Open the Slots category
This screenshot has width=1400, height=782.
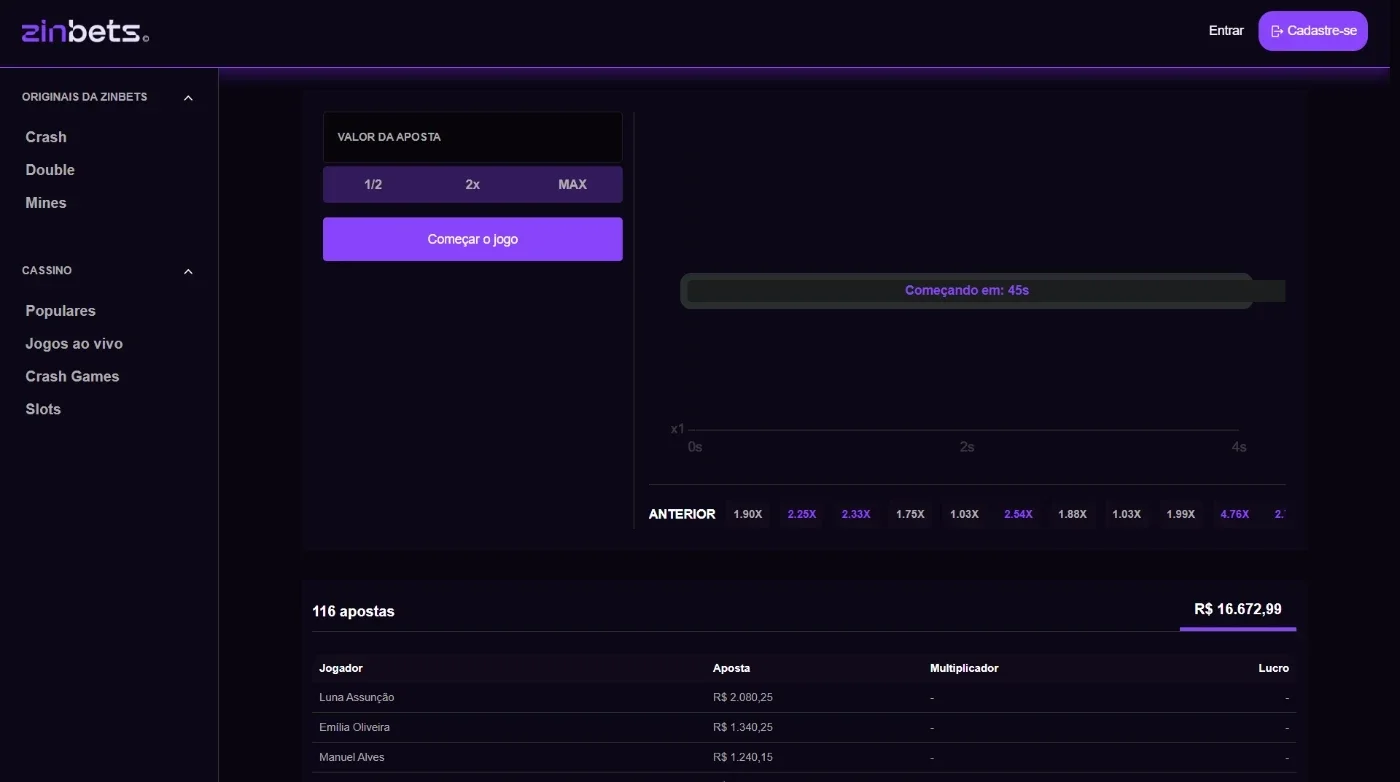(x=43, y=409)
